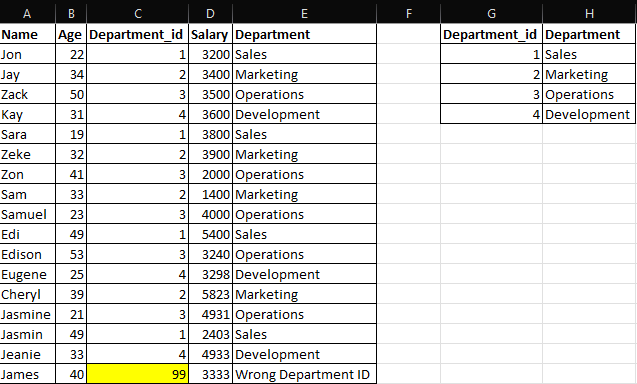
Task: Select the cell containing 'Jasmine'
Action: click(28, 314)
